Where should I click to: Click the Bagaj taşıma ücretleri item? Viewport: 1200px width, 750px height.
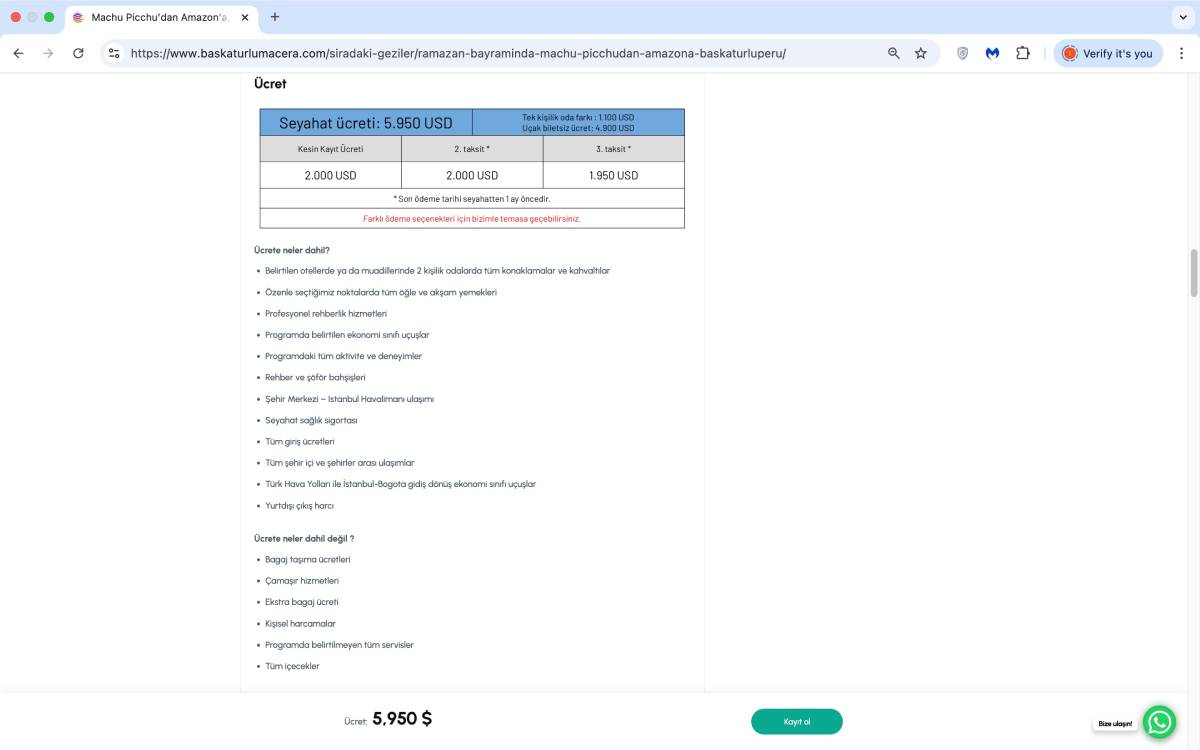(x=308, y=560)
